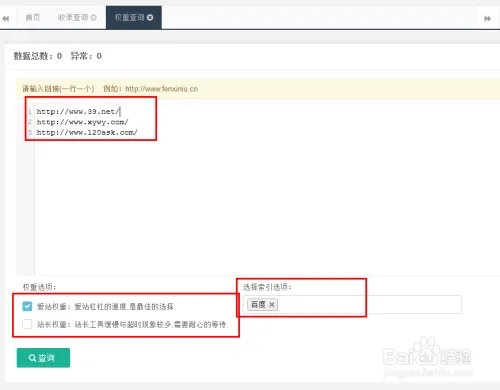Remove the 百度 index tag
This screenshot has width=500, height=390.
coord(272,305)
